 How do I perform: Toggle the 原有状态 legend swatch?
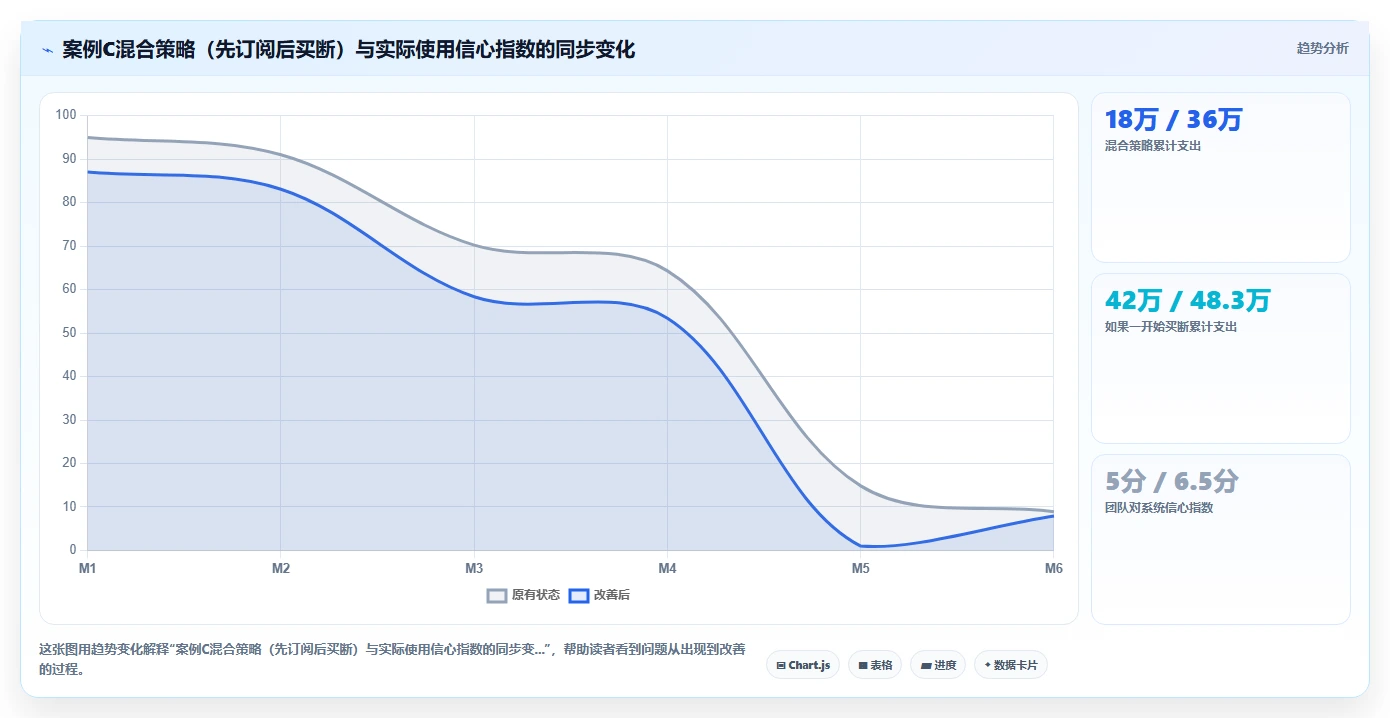pos(497,595)
